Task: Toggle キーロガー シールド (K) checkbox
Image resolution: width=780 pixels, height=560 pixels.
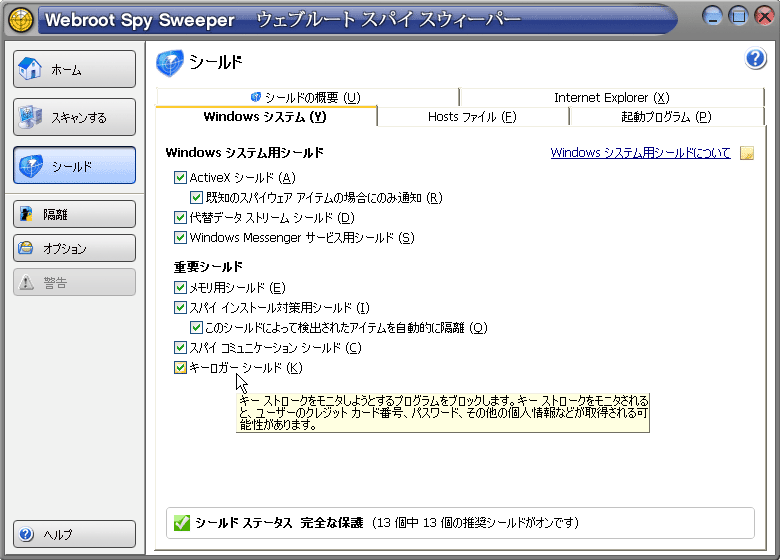Action: coord(180,368)
